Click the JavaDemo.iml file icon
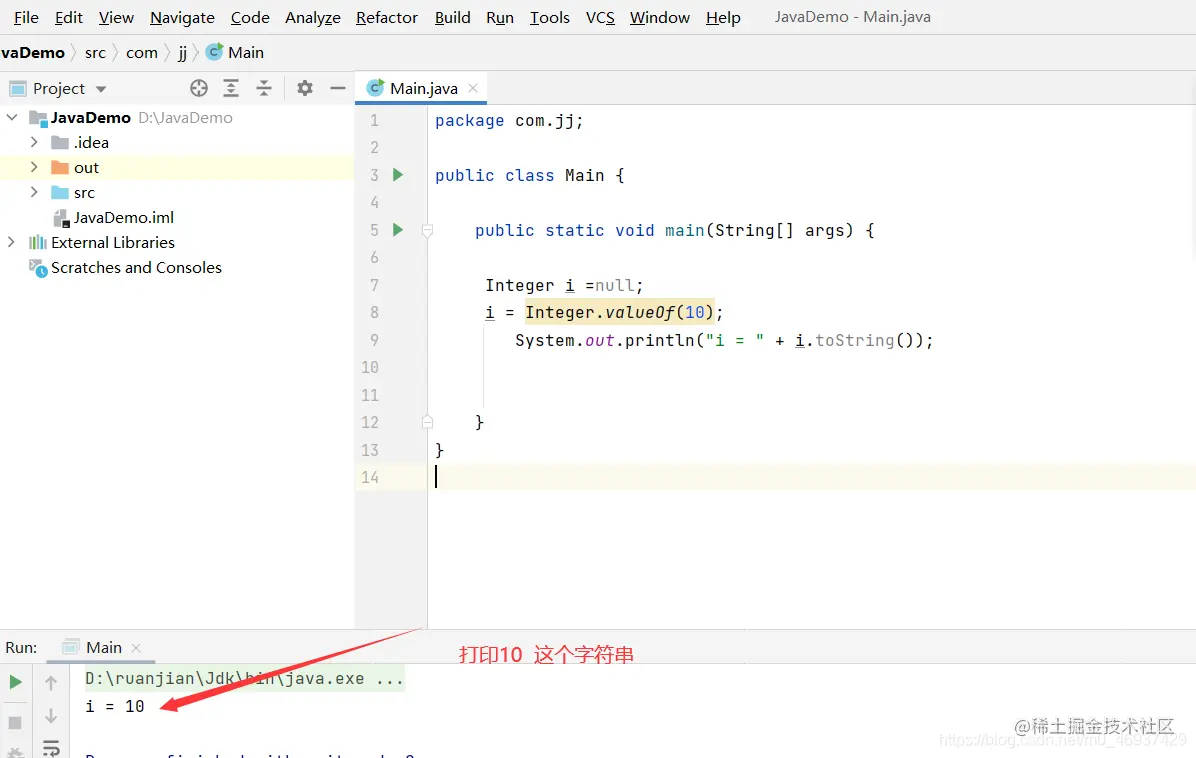This screenshot has height=758, width=1196. [61, 218]
